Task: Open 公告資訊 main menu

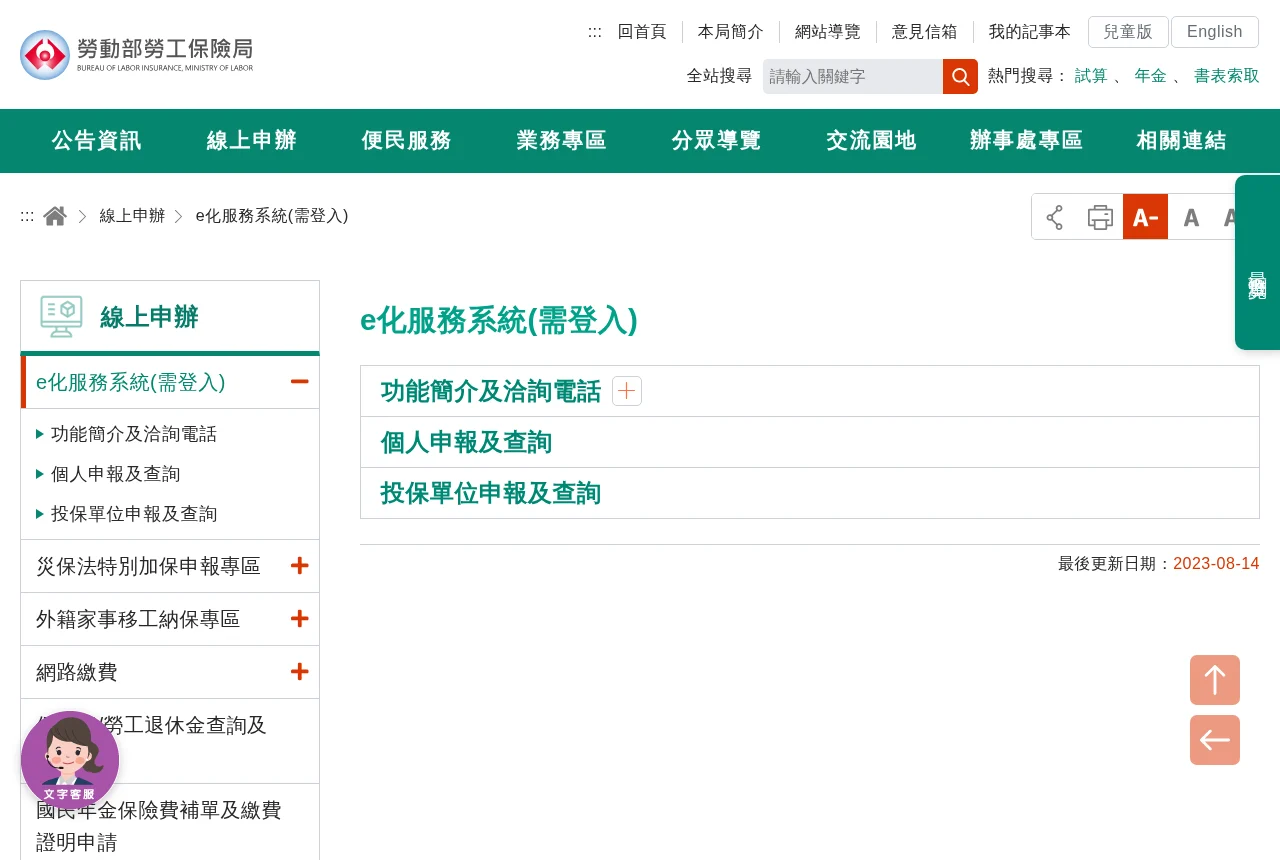Action: pos(97,141)
